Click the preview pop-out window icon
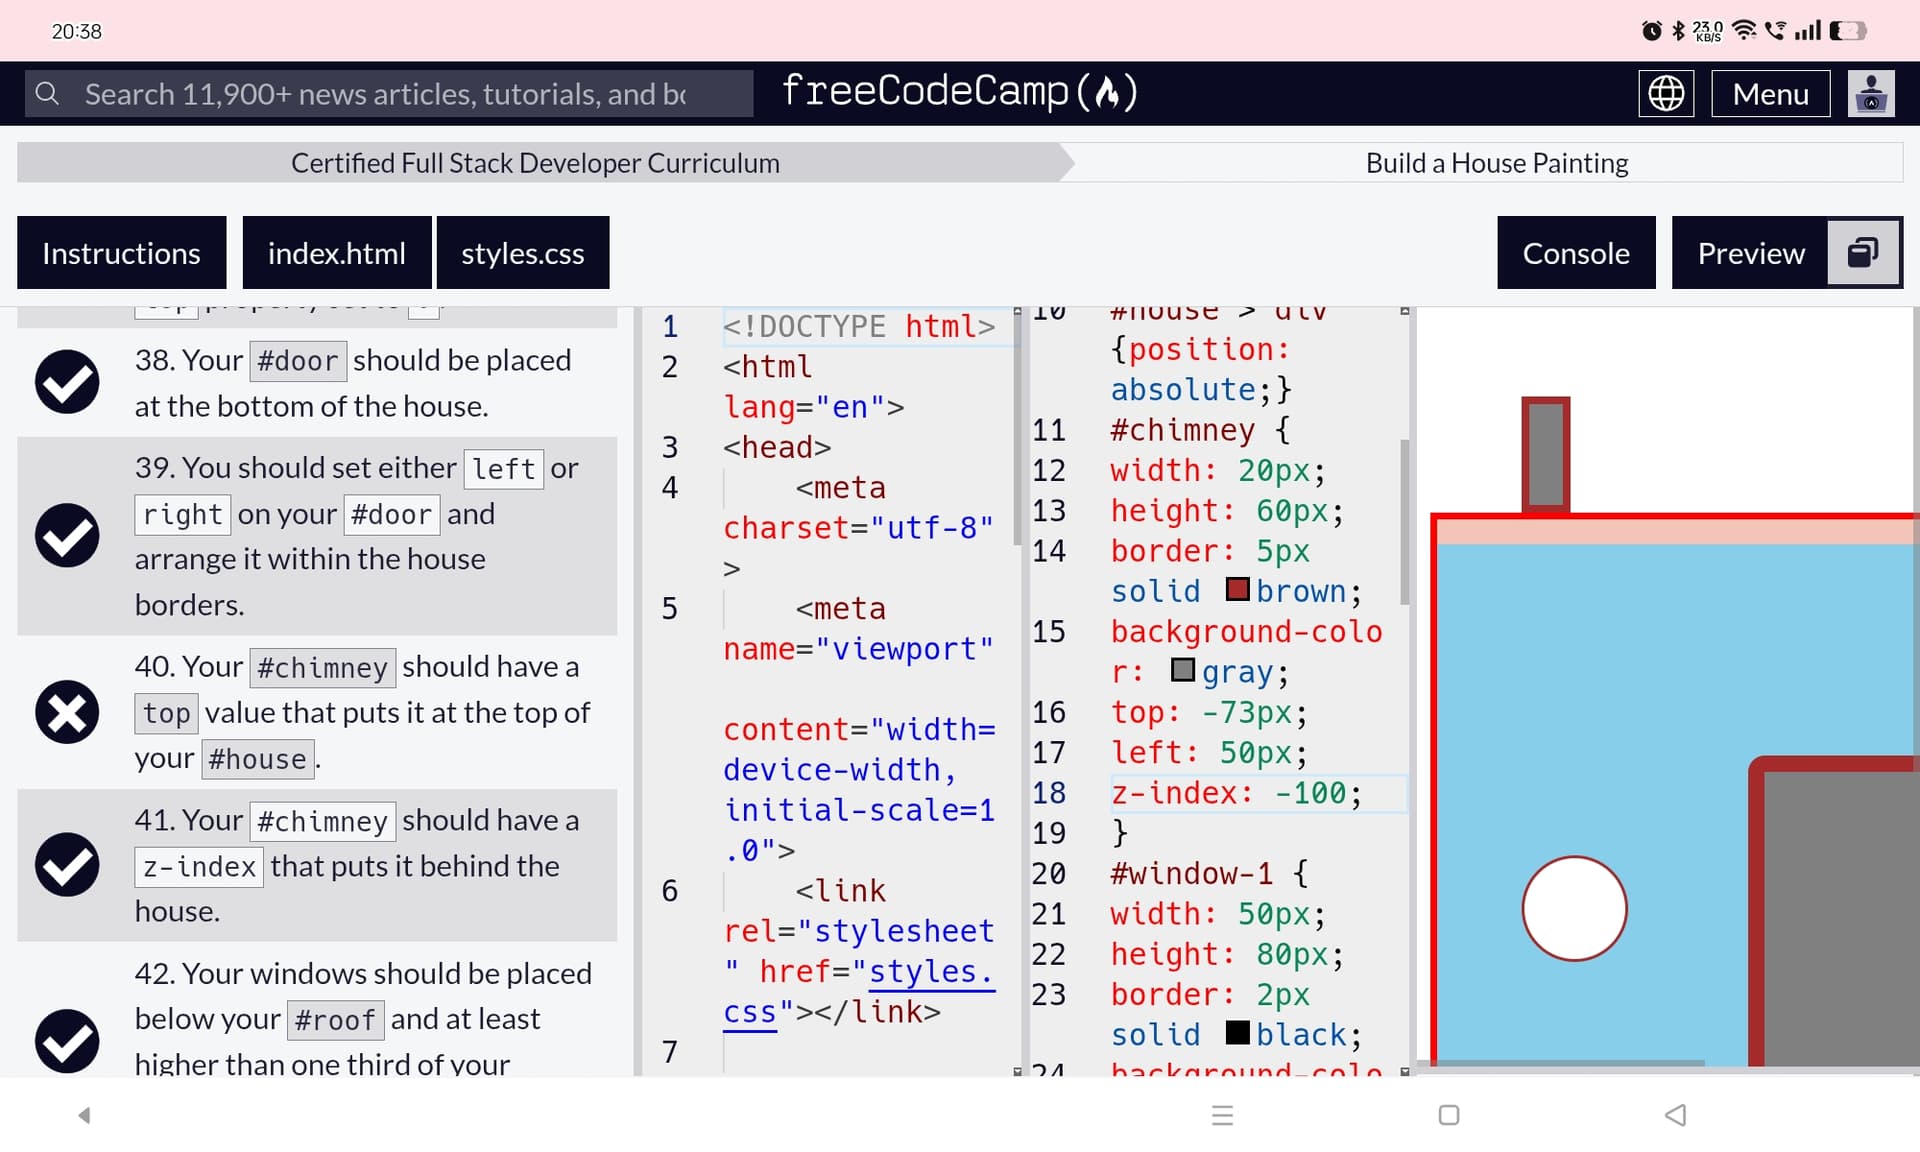This screenshot has height=1152, width=1920. (x=1862, y=253)
